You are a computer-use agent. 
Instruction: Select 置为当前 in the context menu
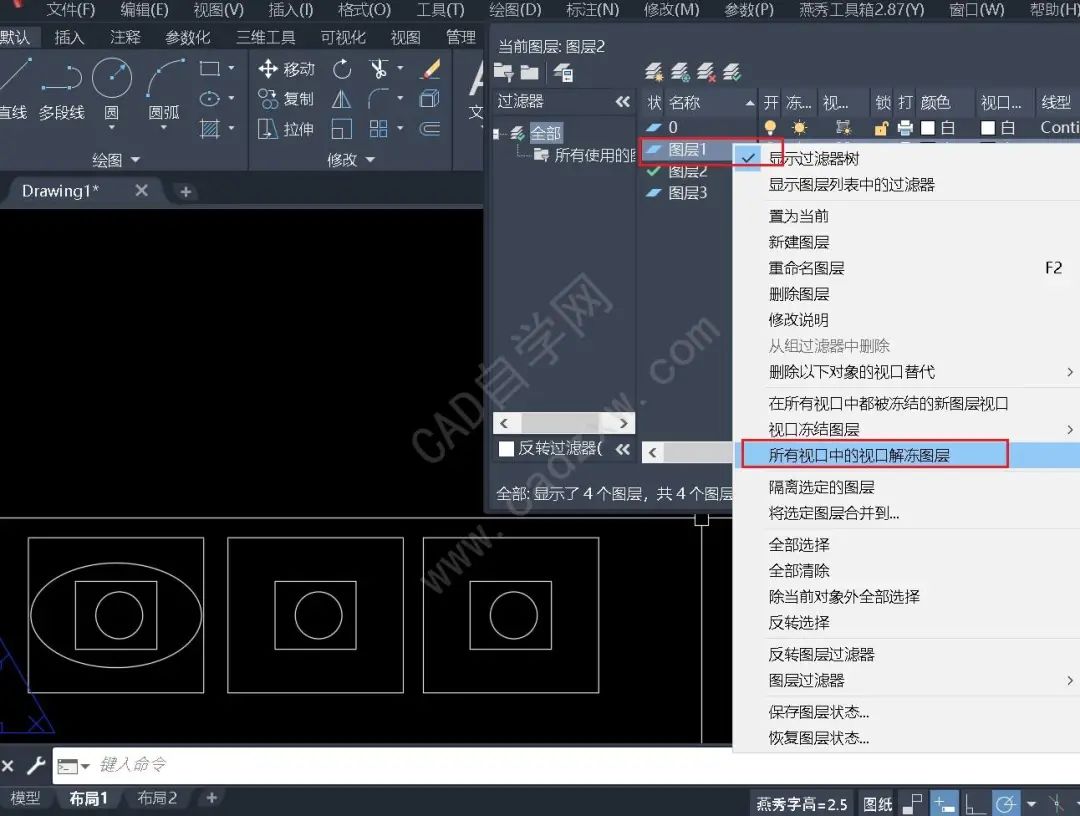pyautogui.click(x=798, y=216)
